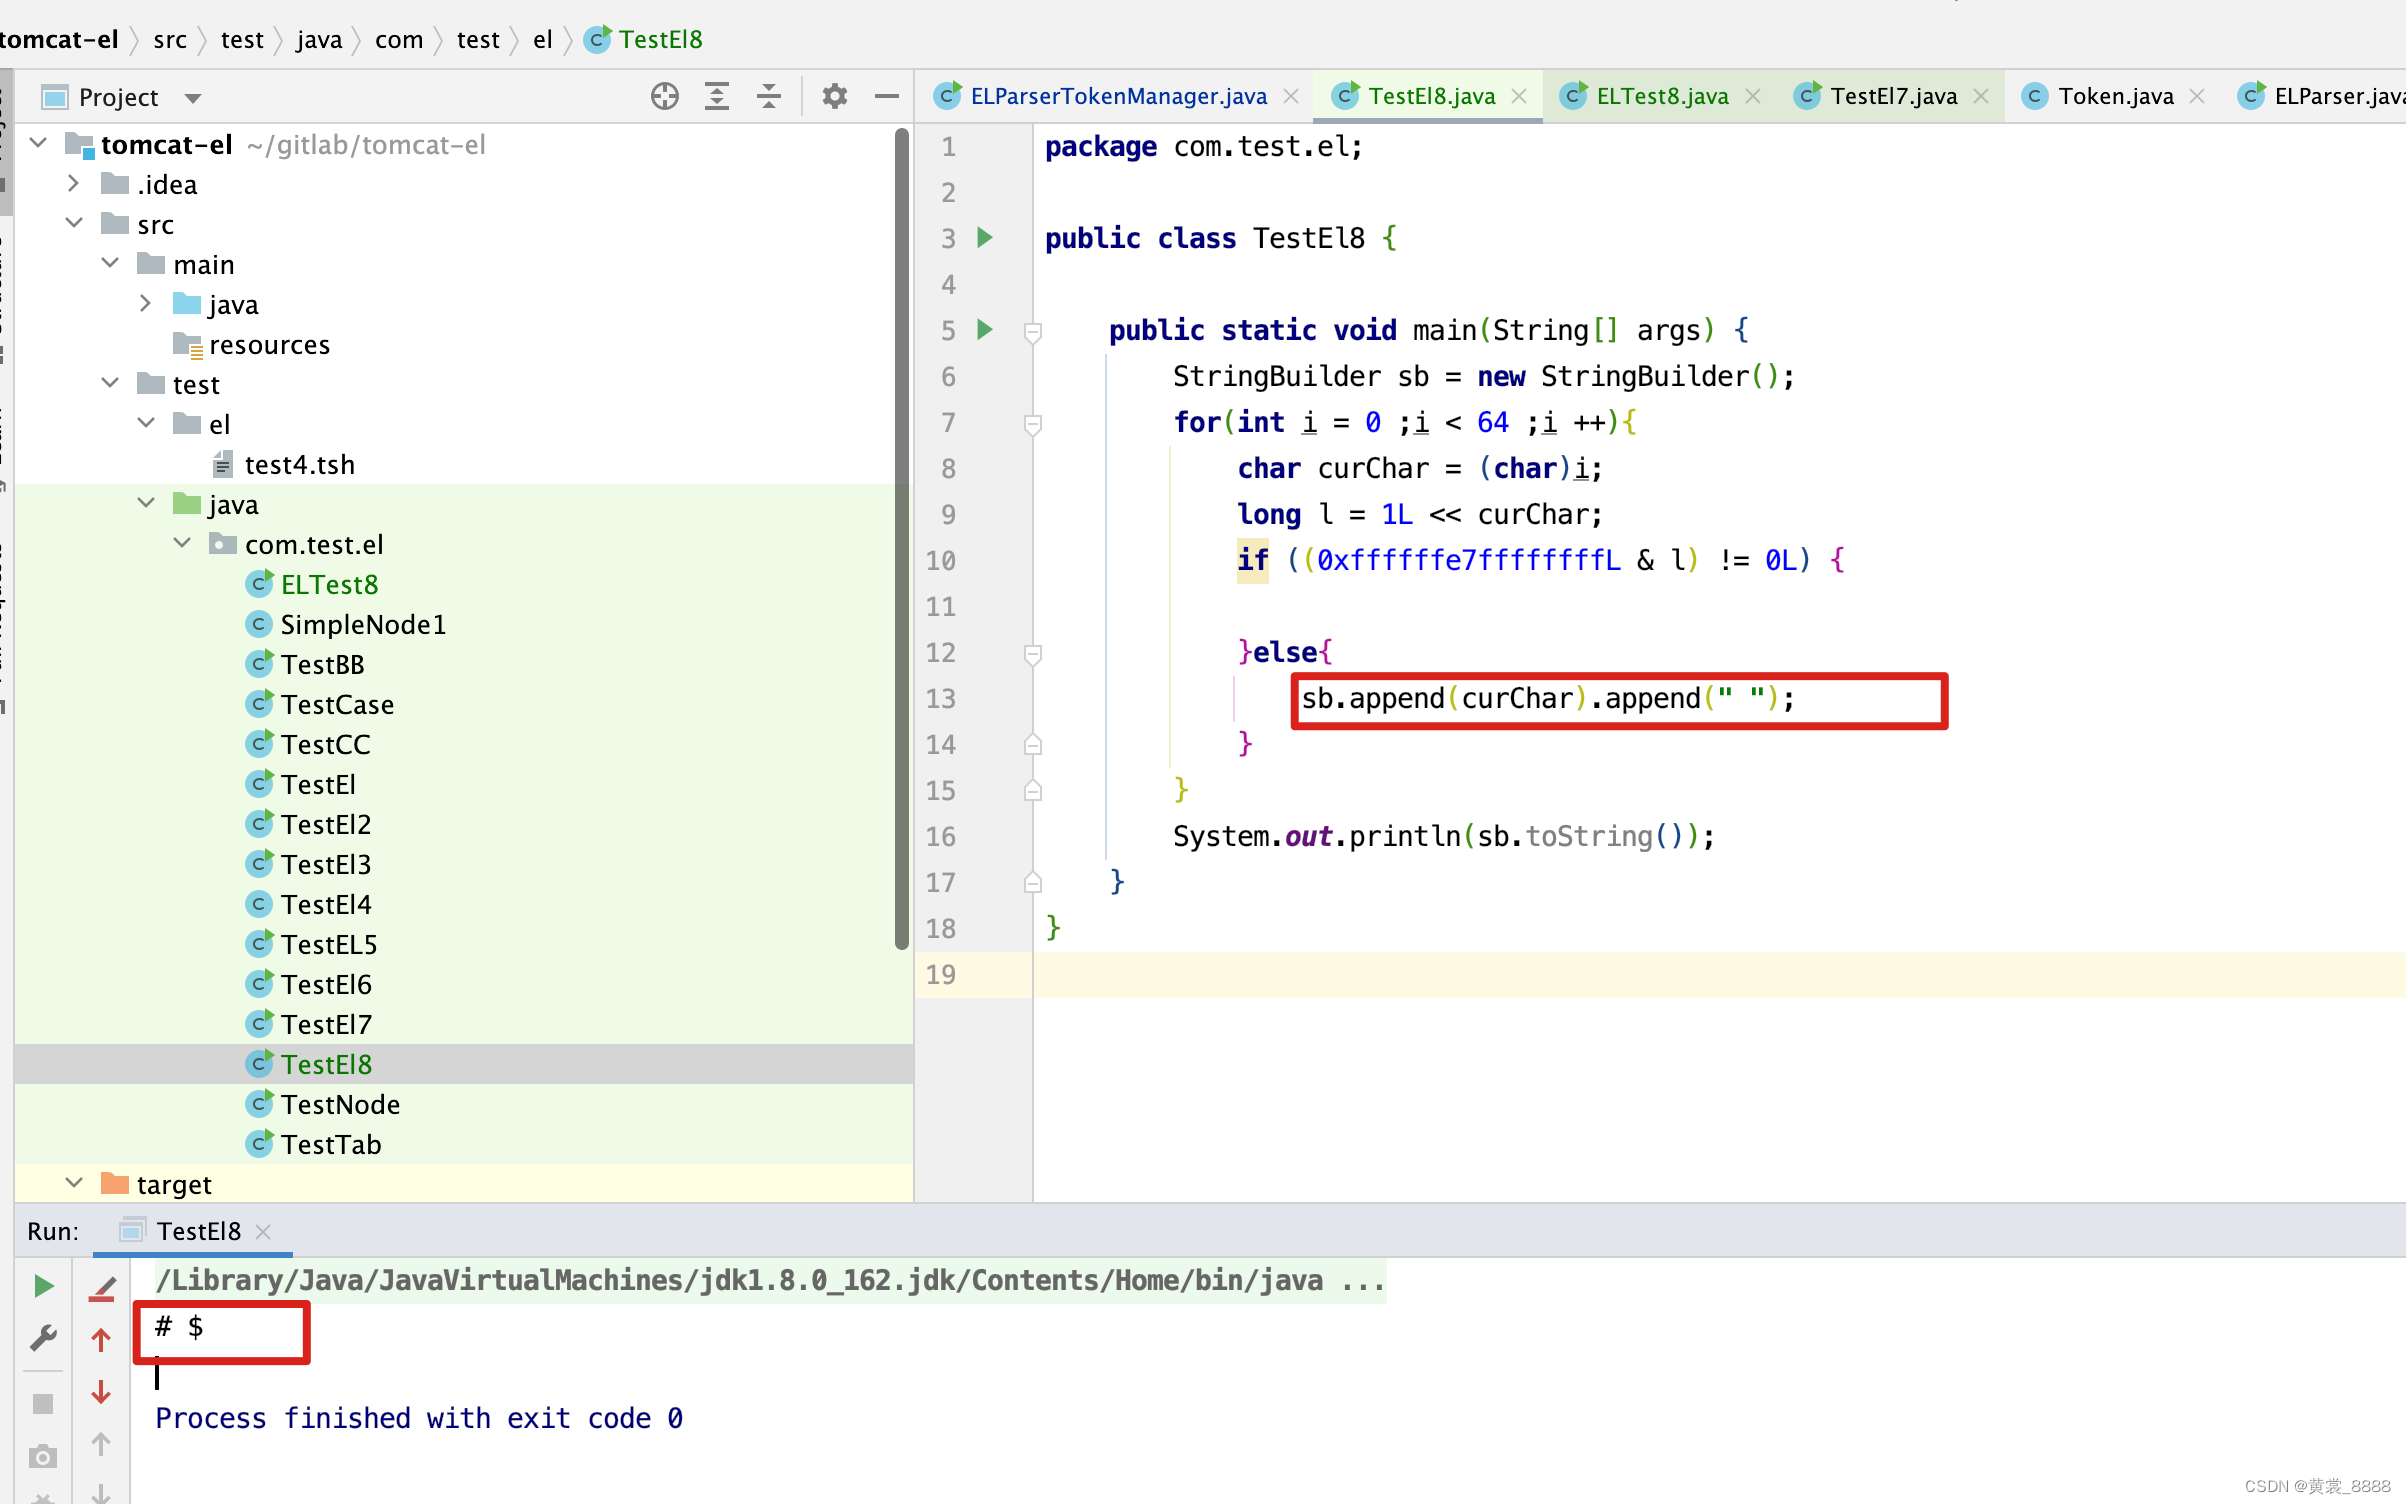
Task: Close the TestEl7.java editor tab
Action: [x=1981, y=96]
